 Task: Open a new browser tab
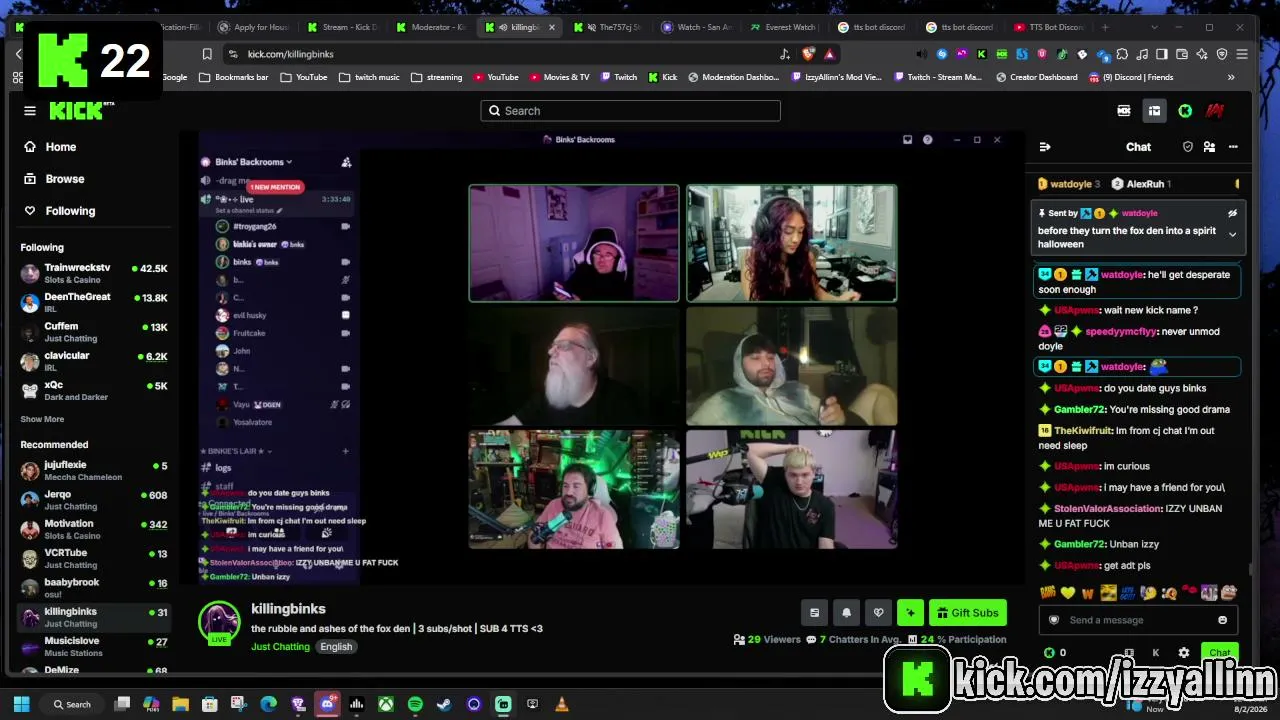click(1105, 27)
